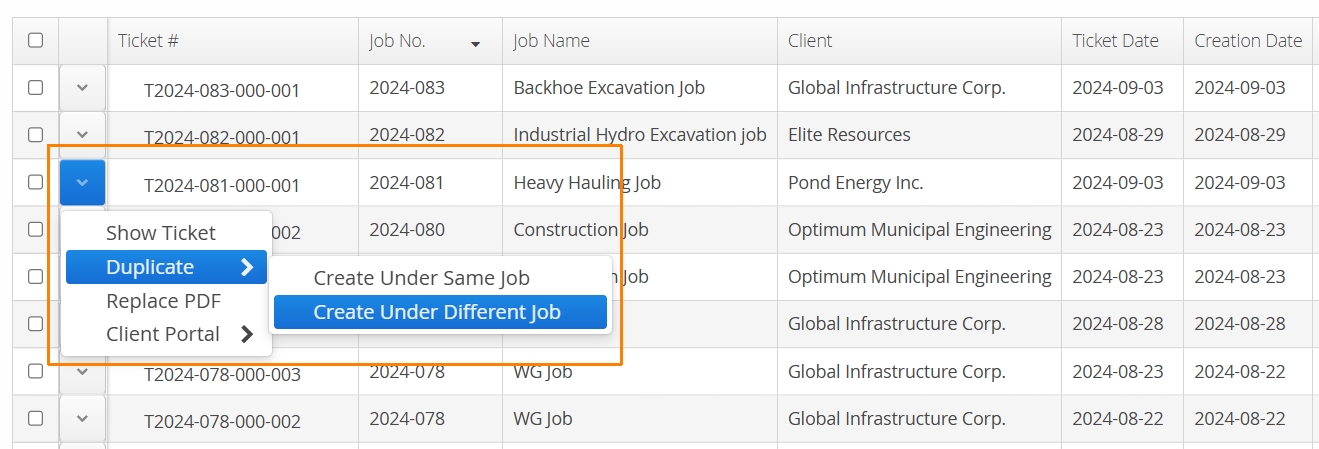Click ticket date 2024-08-28

click(1118, 324)
